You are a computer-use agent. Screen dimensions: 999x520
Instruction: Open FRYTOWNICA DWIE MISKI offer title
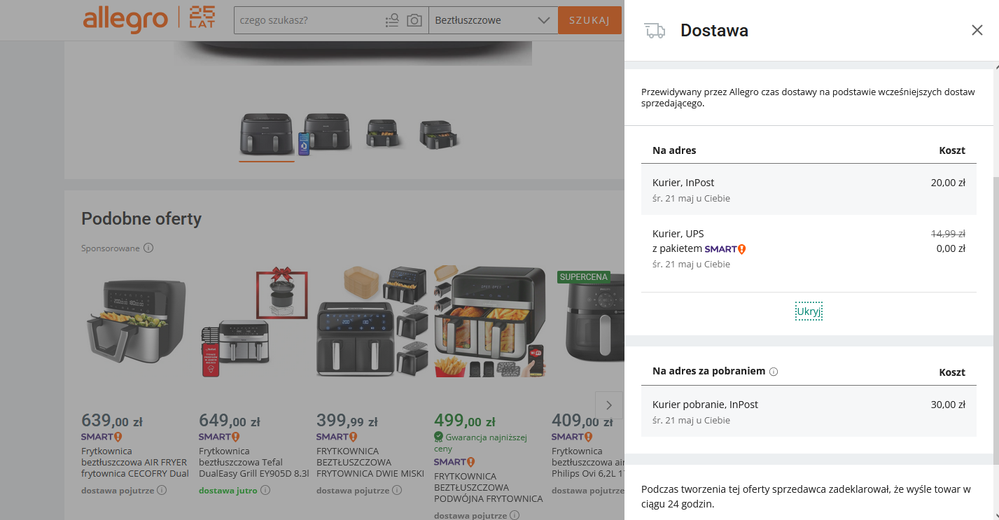point(370,463)
